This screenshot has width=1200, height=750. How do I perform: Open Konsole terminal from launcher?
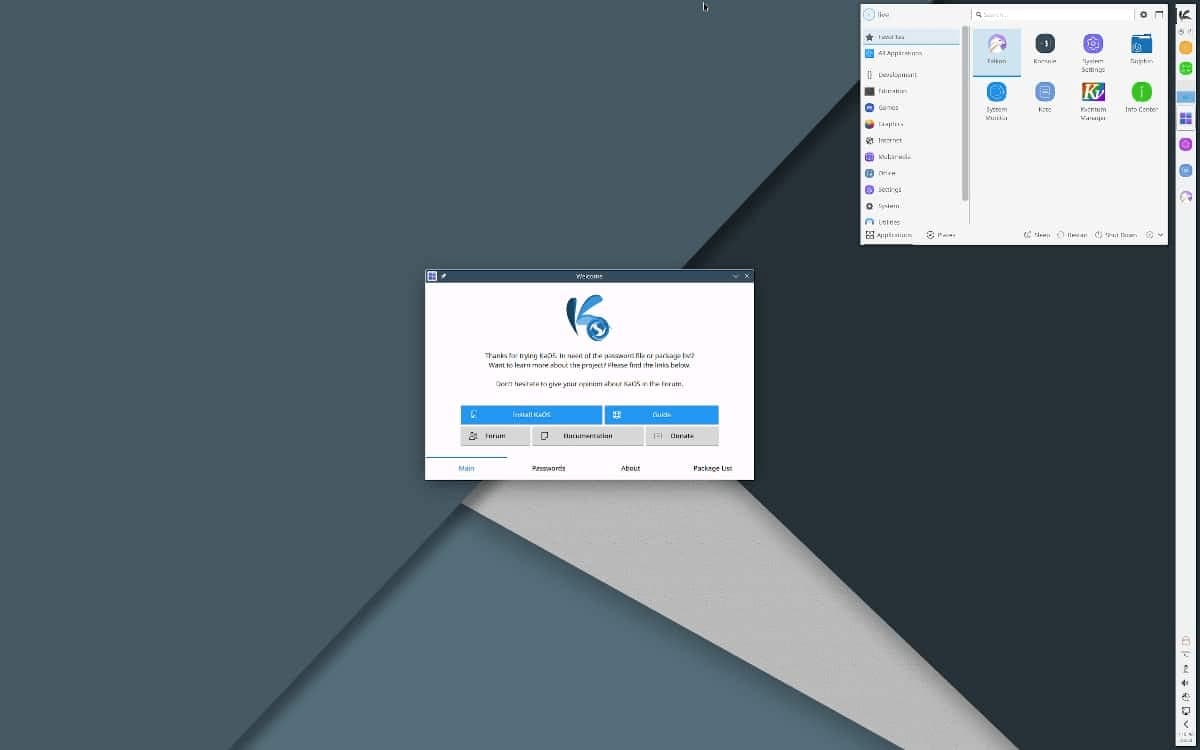pyautogui.click(x=1045, y=49)
